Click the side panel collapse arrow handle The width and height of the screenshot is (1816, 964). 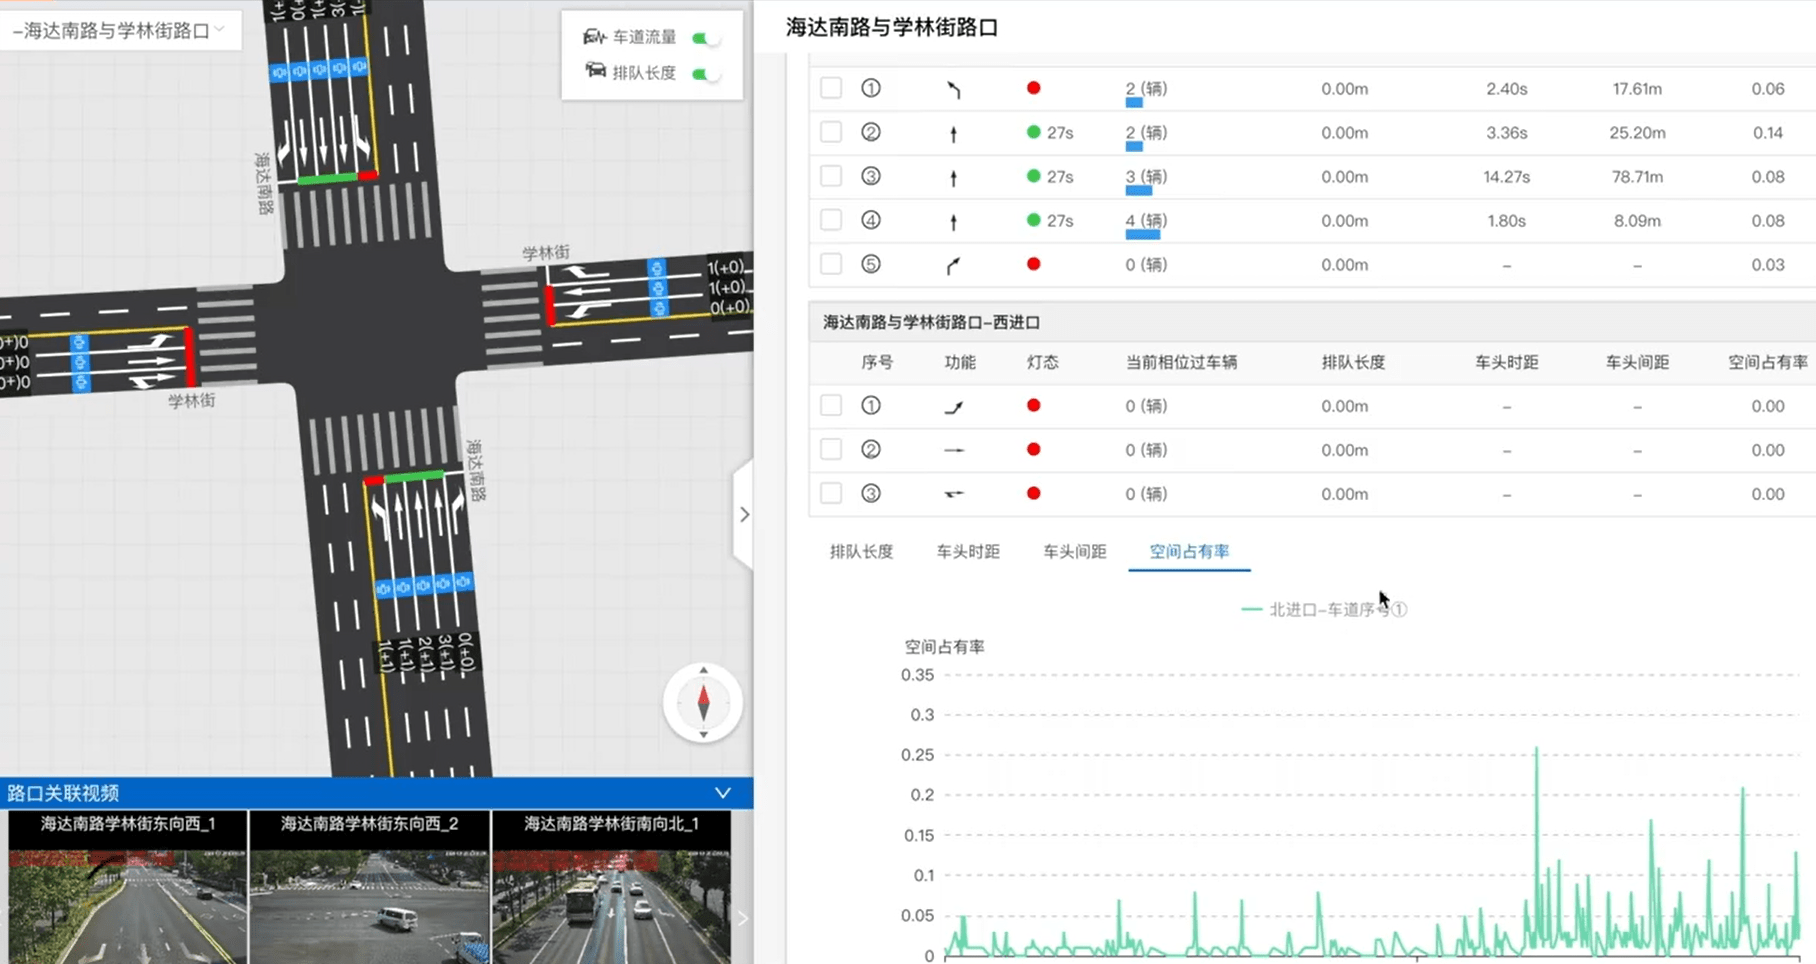(x=744, y=514)
